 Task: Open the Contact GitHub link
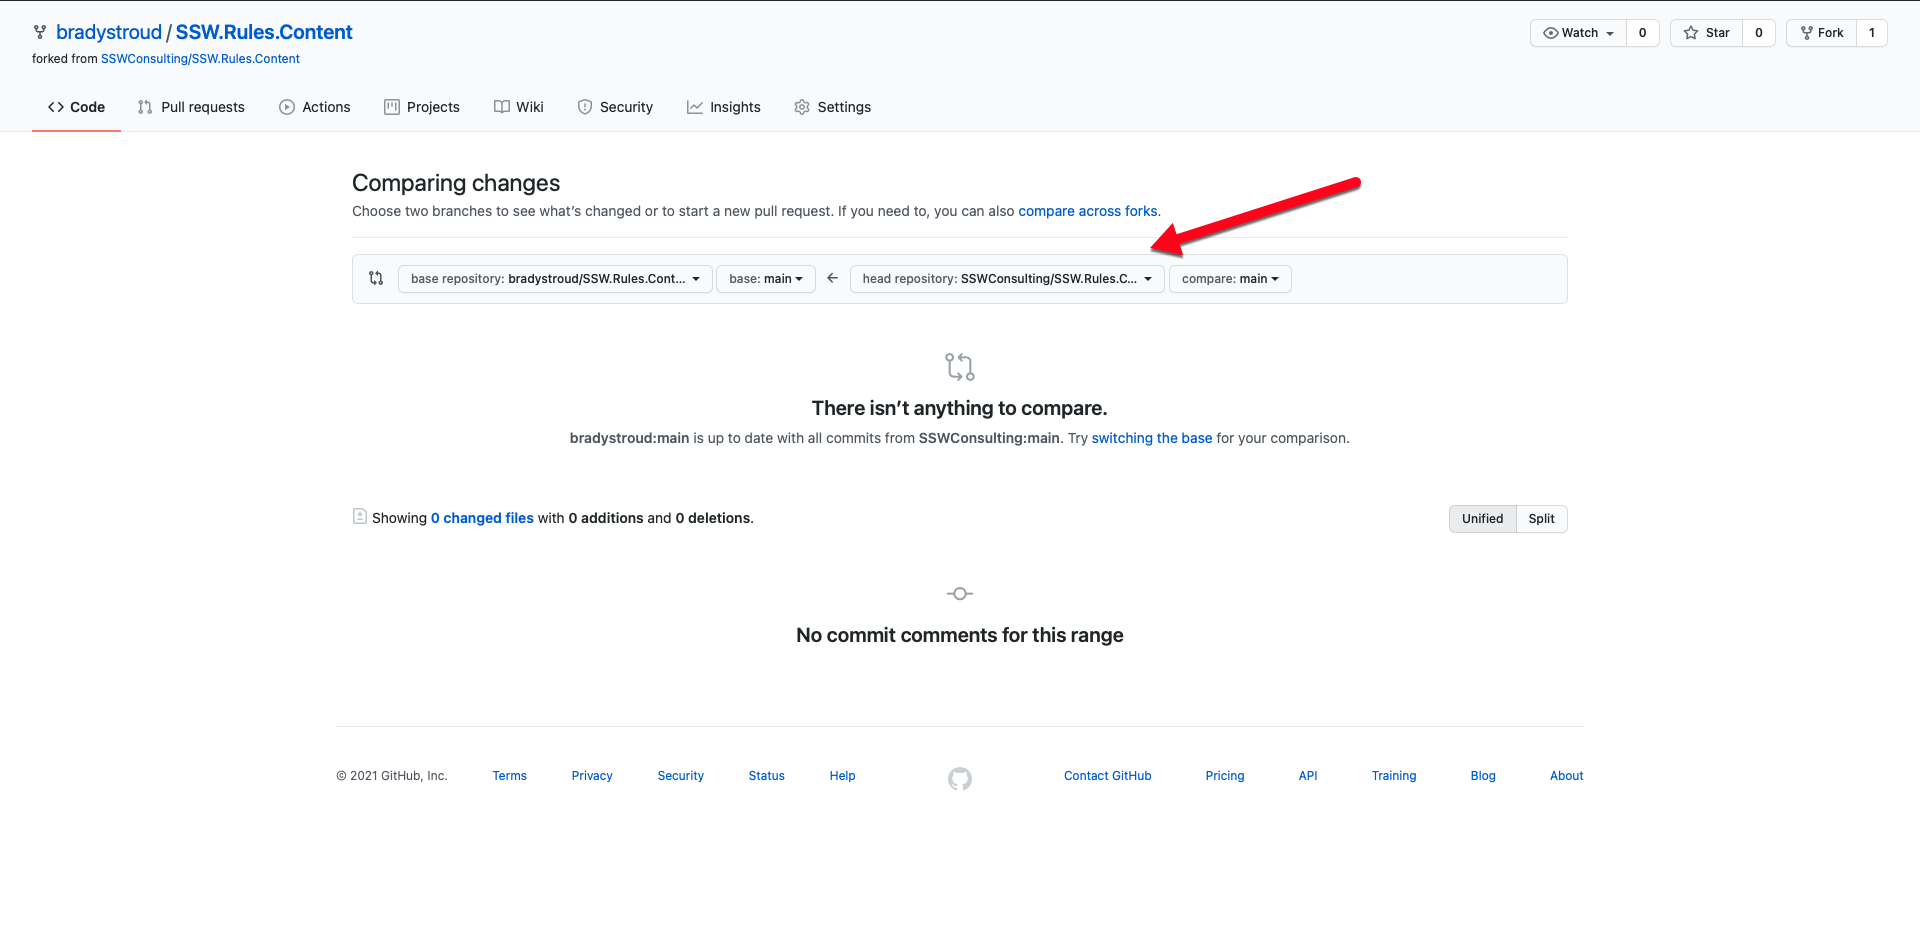click(x=1108, y=776)
